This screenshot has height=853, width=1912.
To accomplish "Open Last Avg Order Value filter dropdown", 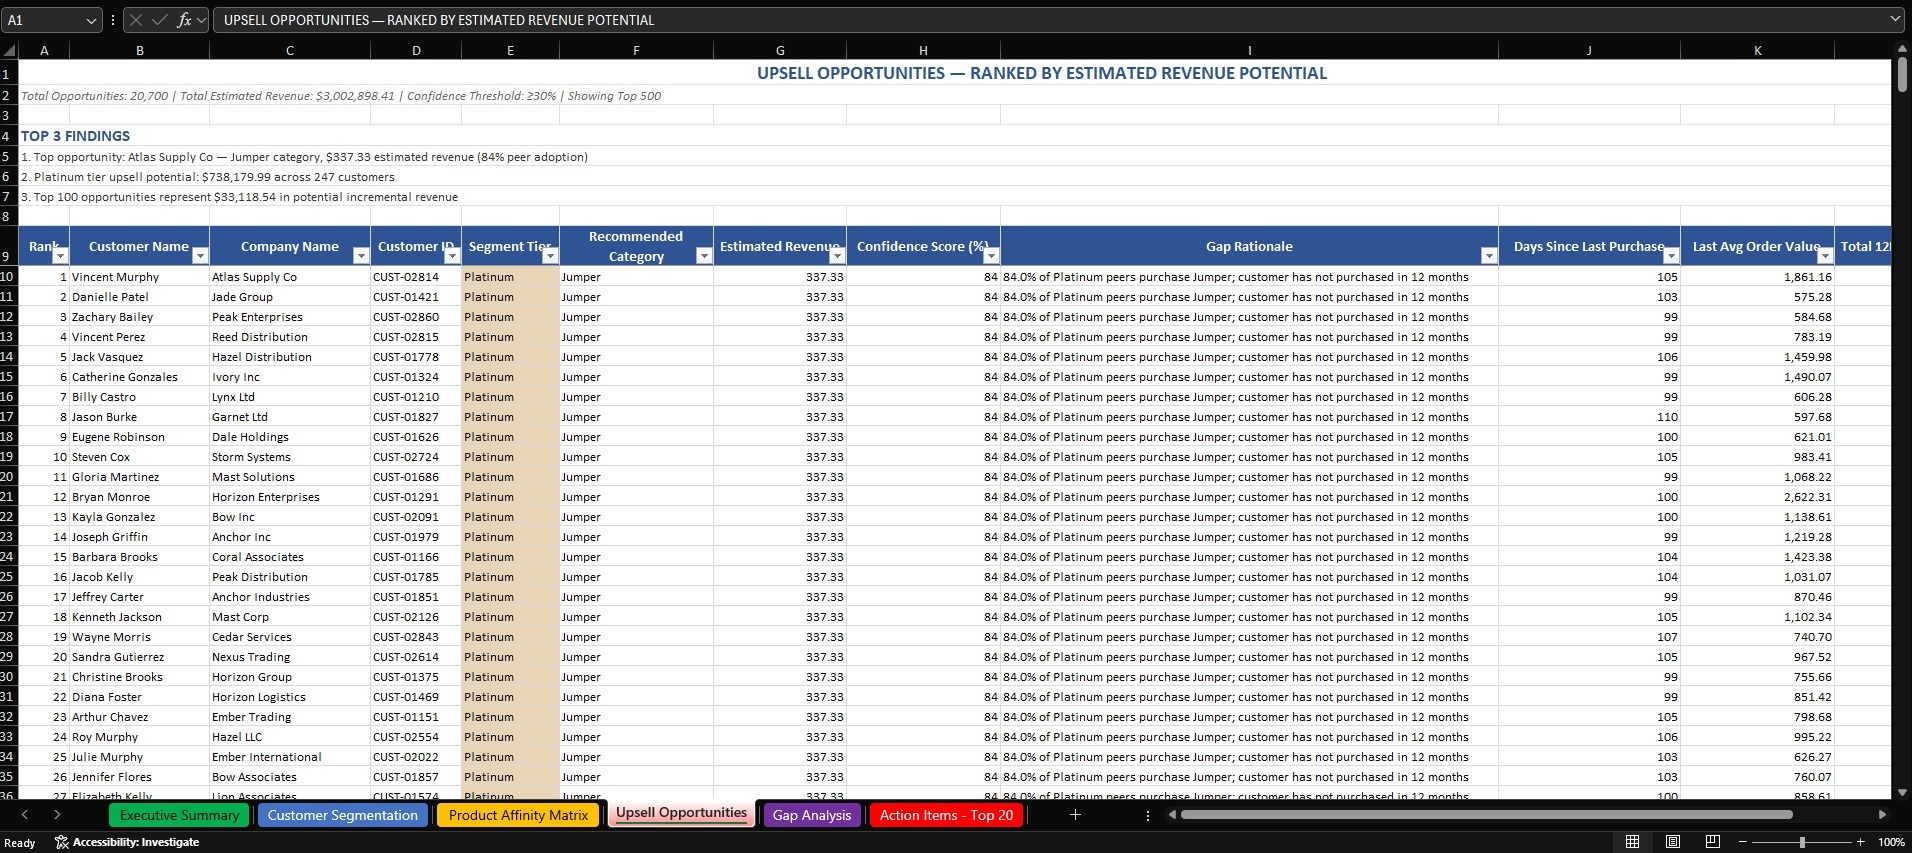I will pos(1825,256).
